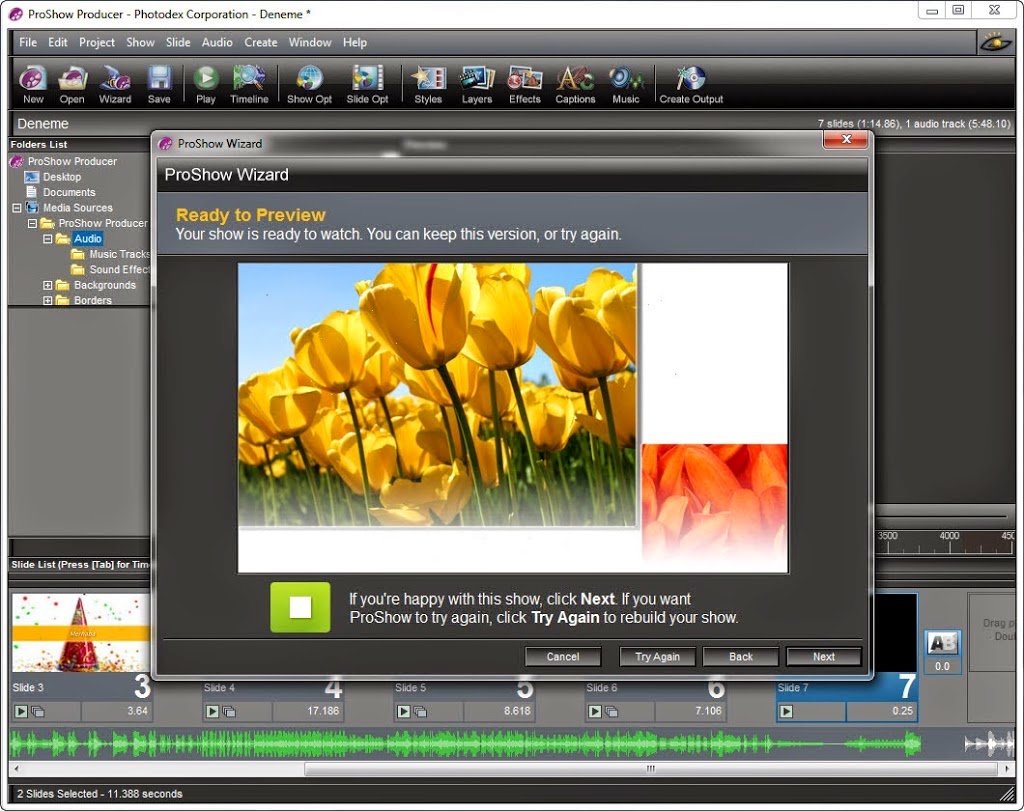The image size is (1024, 811).
Task: Open the Create menu
Action: point(261,42)
